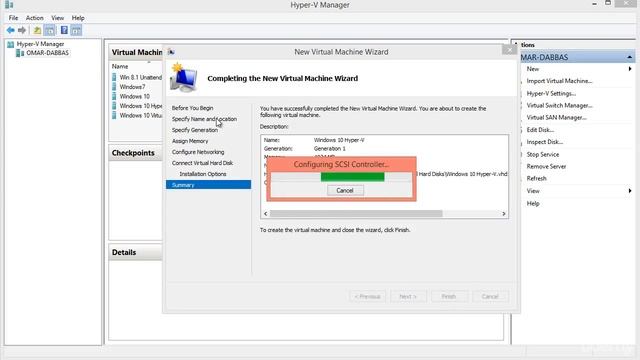640x360 pixels.
Task: Select the Summary step
Action: [208, 185]
